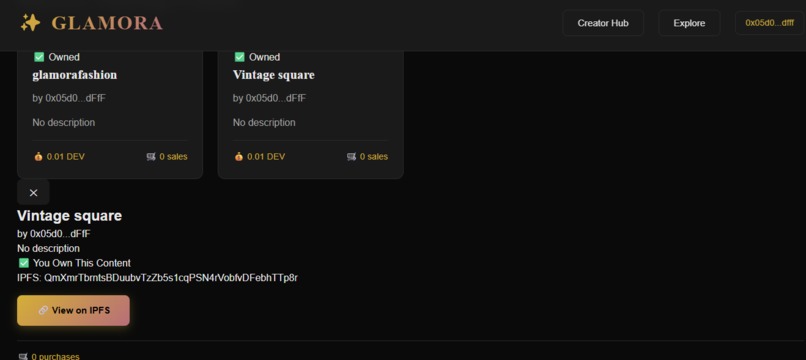Viewport: 806px width, 360px height.
Task: Click the link icon in View on IPFS
Action: (43, 310)
